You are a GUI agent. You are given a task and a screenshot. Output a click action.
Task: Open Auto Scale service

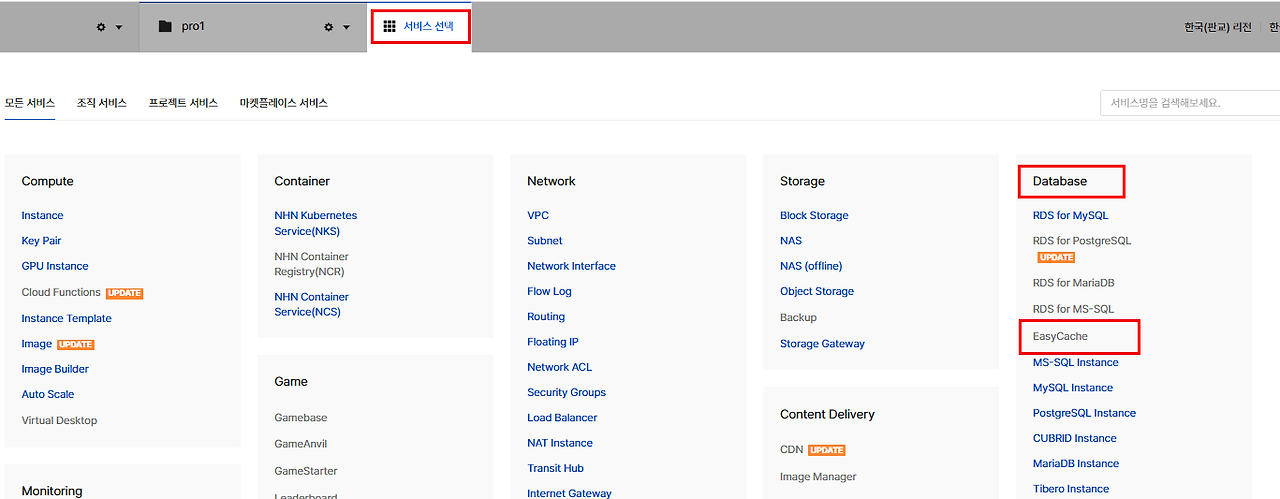click(x=48, y=394)
